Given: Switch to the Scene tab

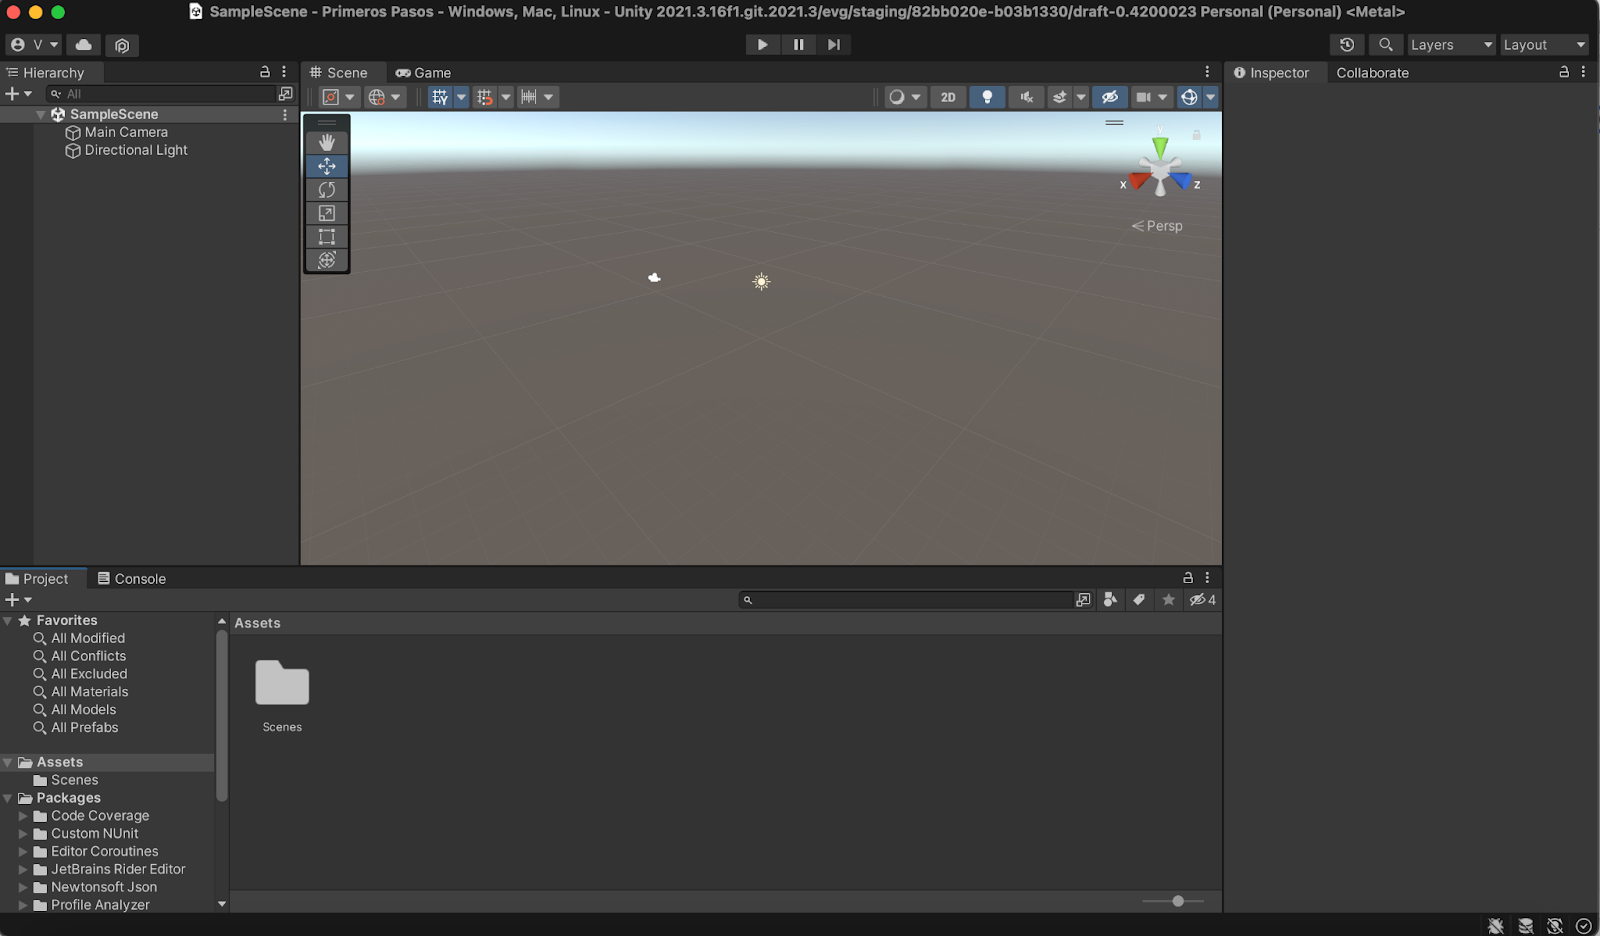Looking at the screenshot, I should [x=339, y=72].
